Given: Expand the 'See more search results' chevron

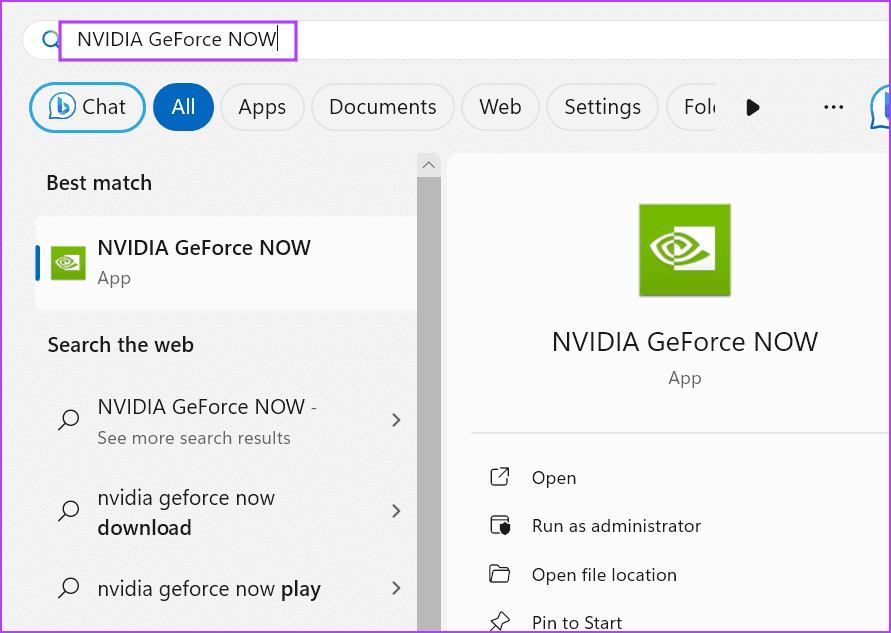Looking at the screenshot, I should pos(396,420).
